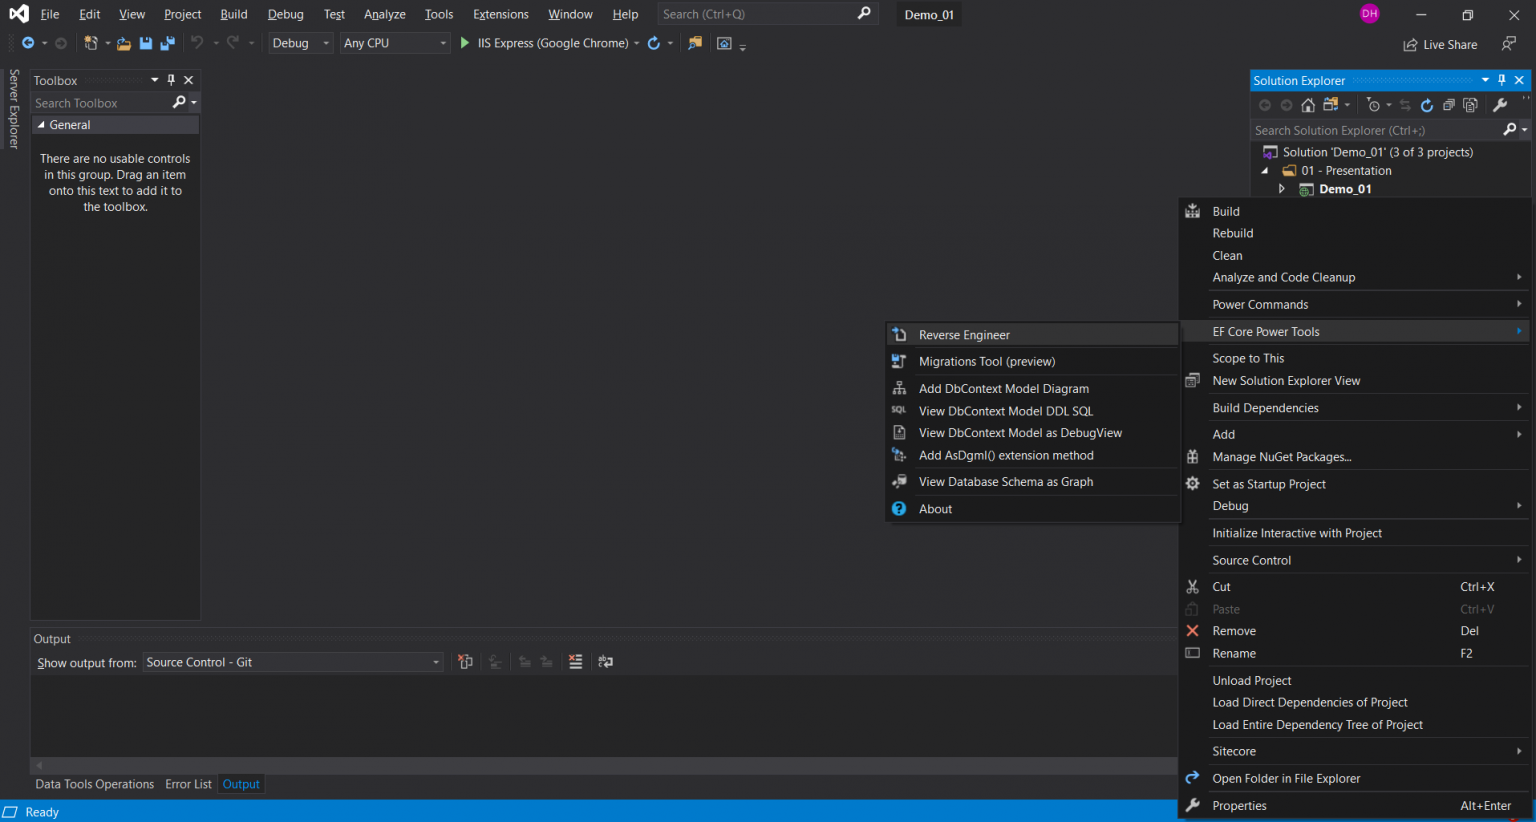Toggle word wrap in Output window
The image size is (1536, 822).
[605, 661]
